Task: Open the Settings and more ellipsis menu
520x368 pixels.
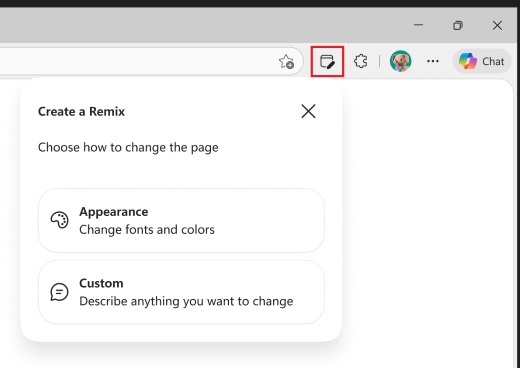Action: click(433, 61)
